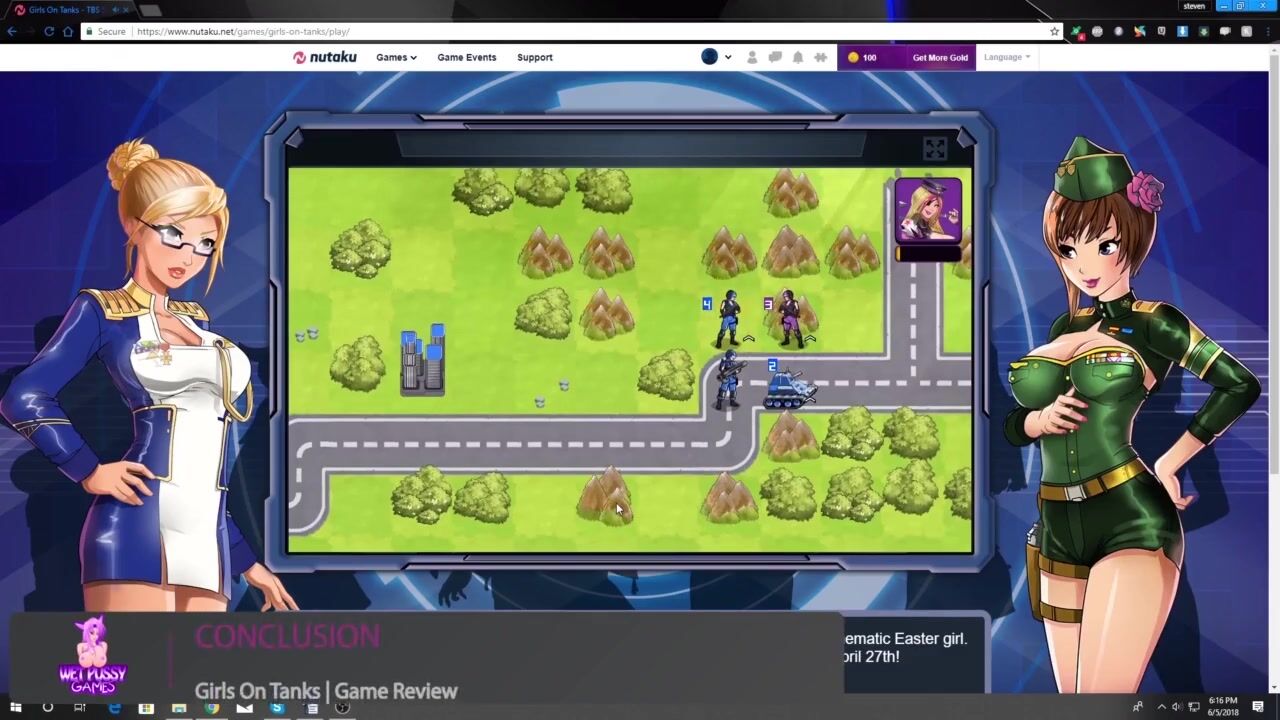Select the blue tank unit on road

789,388
